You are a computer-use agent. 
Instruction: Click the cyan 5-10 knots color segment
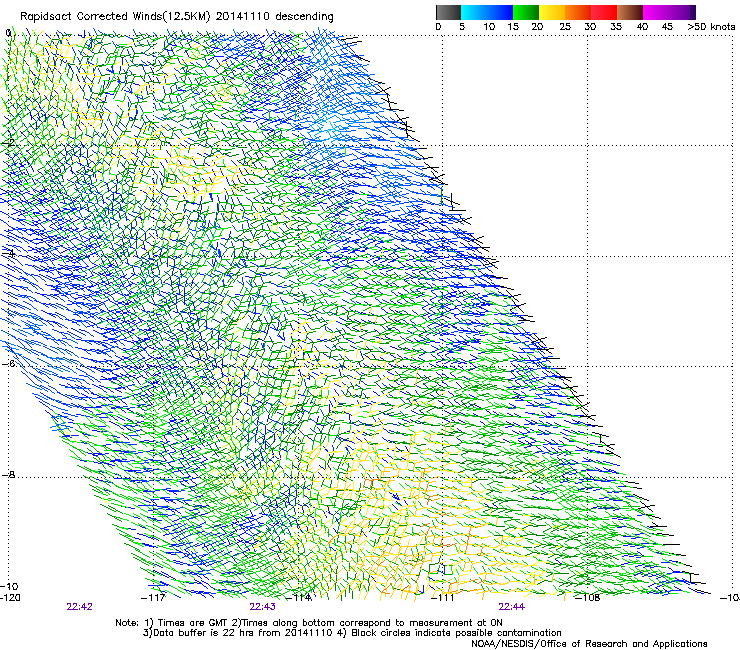click(474, 12)
